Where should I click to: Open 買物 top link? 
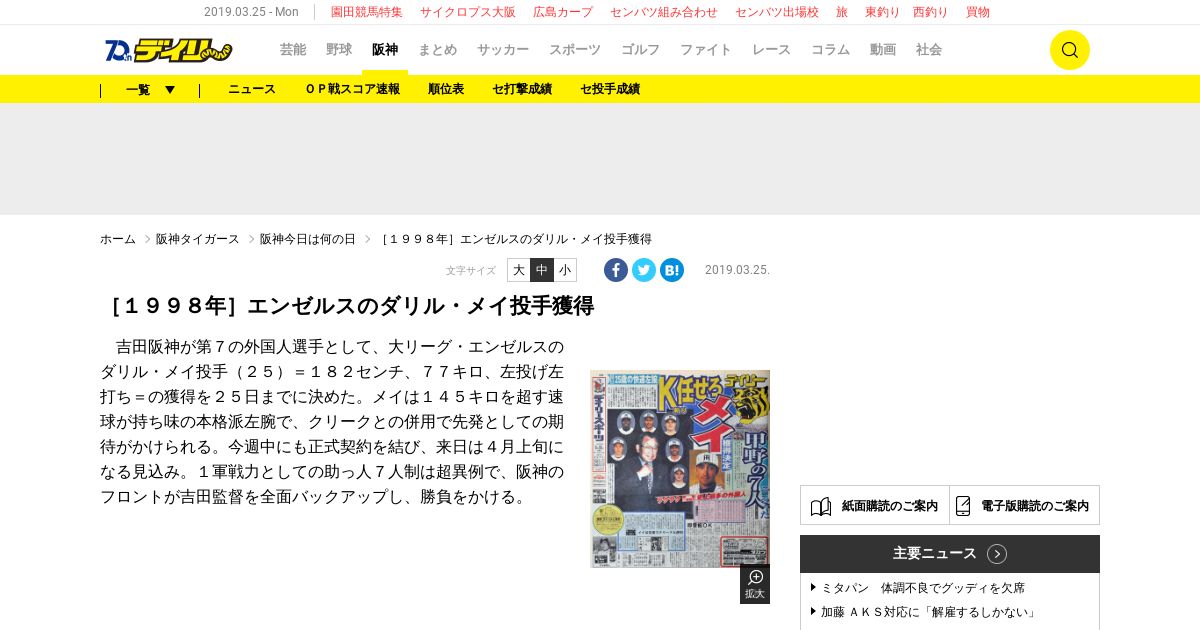(978, 12)
